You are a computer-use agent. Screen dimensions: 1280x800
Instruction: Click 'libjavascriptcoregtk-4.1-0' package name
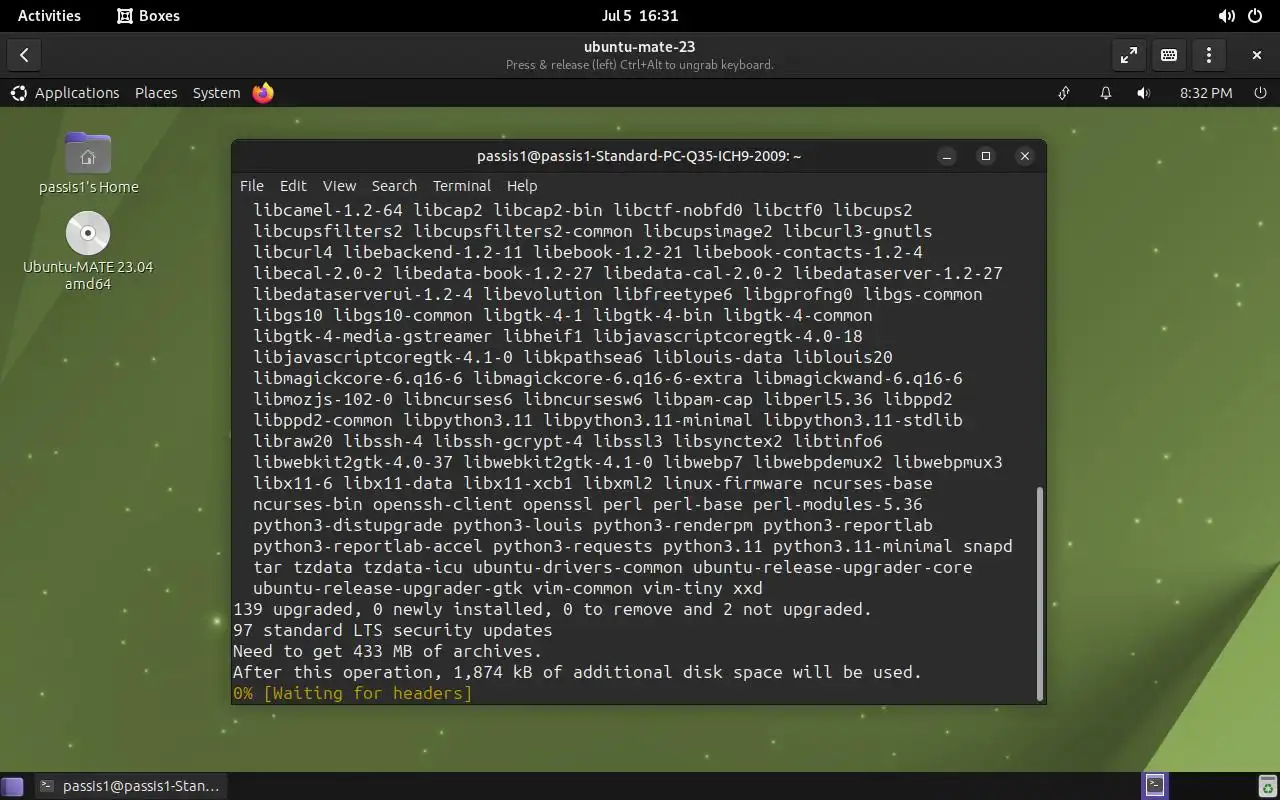(383, 357)
